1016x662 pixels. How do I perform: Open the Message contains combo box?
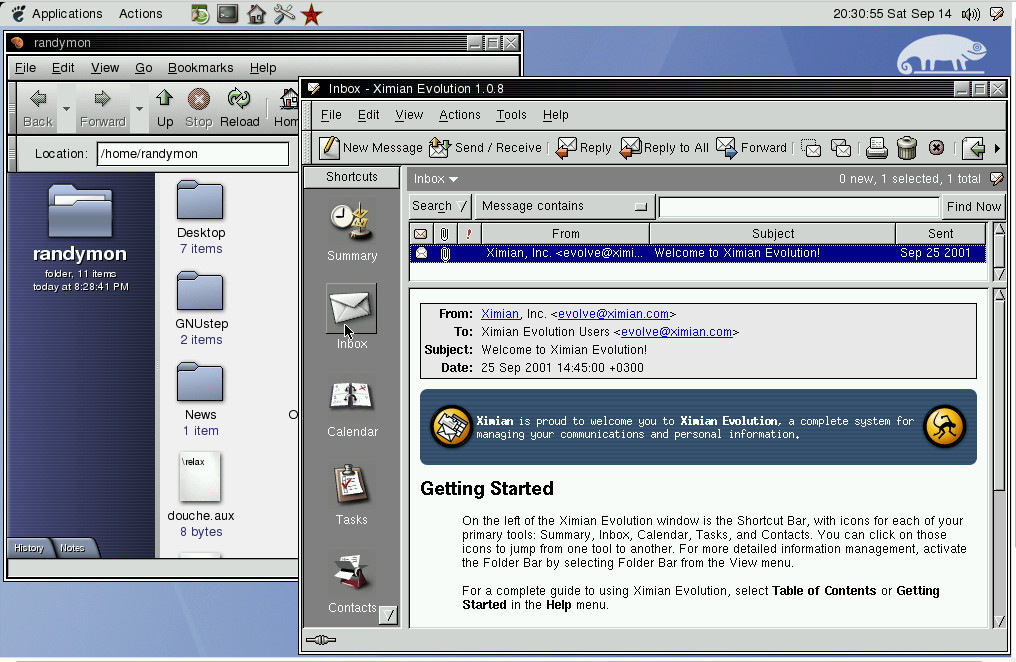564,206
